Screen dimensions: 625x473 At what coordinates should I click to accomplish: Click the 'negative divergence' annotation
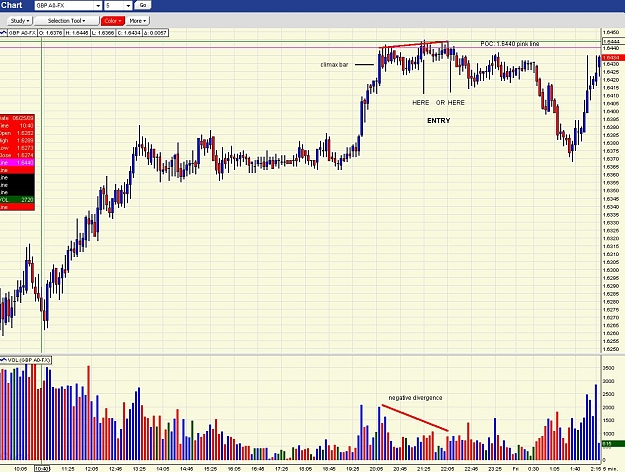(x=415, y=398)
